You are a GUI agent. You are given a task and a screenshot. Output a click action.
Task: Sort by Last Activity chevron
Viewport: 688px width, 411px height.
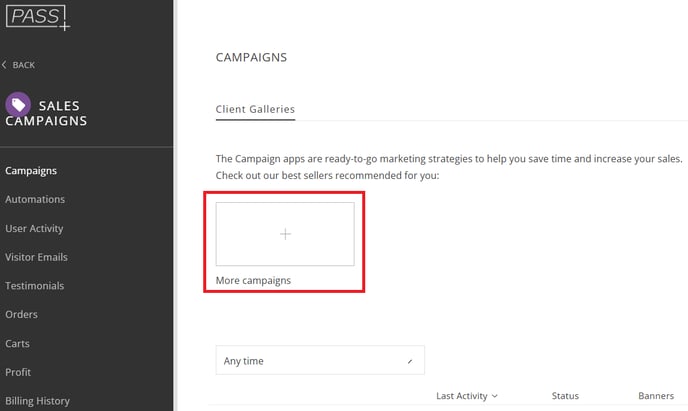(x=495, y=396)
